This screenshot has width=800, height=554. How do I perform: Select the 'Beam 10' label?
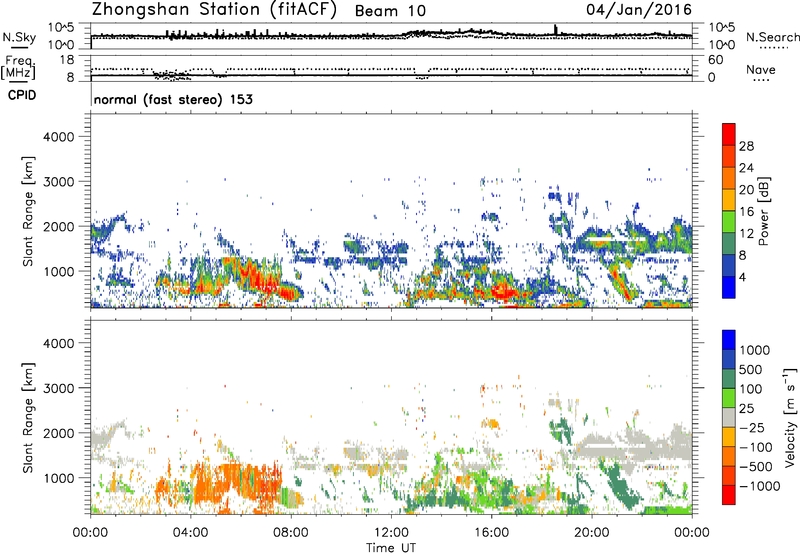[x=390, y=11]
